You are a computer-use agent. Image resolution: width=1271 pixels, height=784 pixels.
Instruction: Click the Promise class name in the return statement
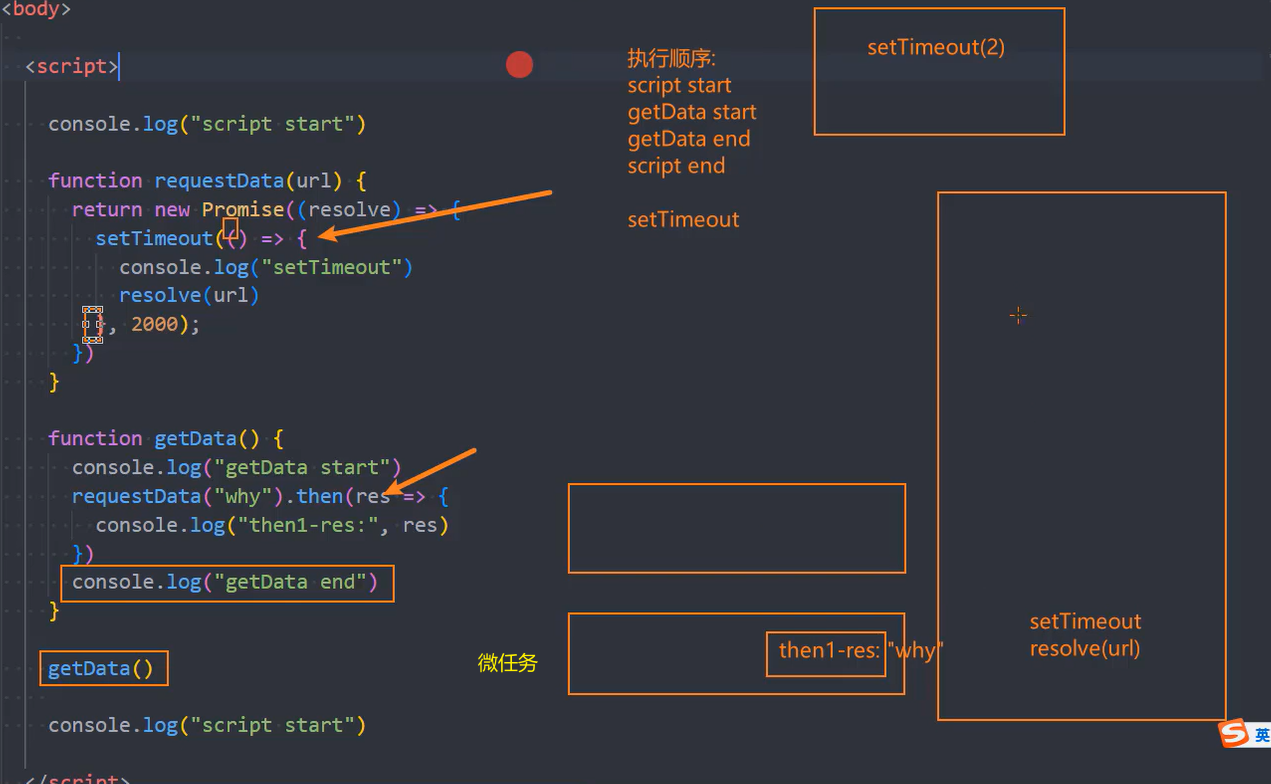coord(243,210)
